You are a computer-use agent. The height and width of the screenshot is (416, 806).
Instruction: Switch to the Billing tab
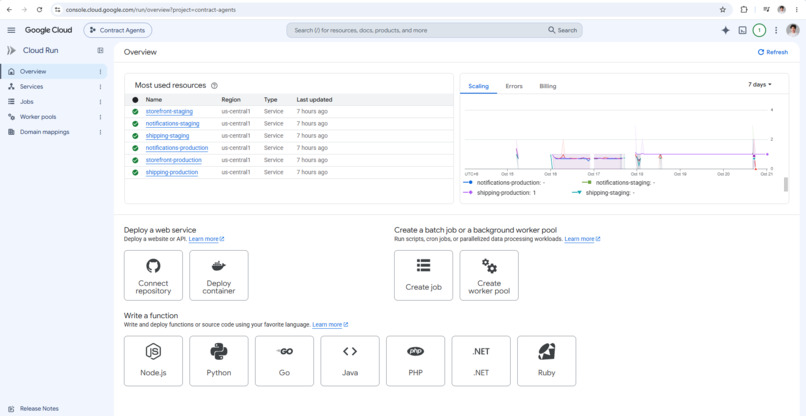(548, 86)
